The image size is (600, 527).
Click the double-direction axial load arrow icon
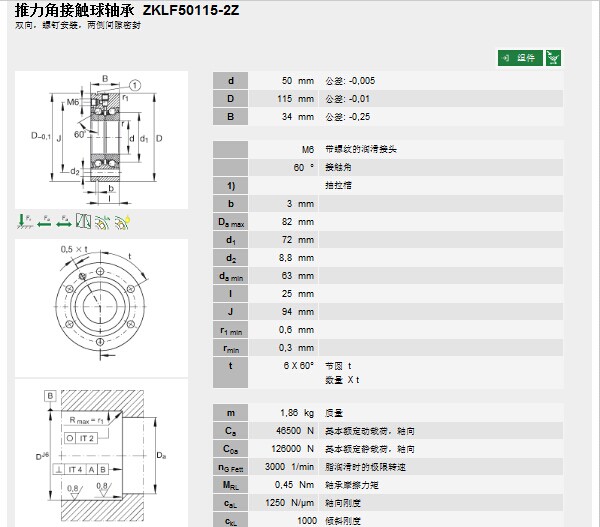(64, 220)
